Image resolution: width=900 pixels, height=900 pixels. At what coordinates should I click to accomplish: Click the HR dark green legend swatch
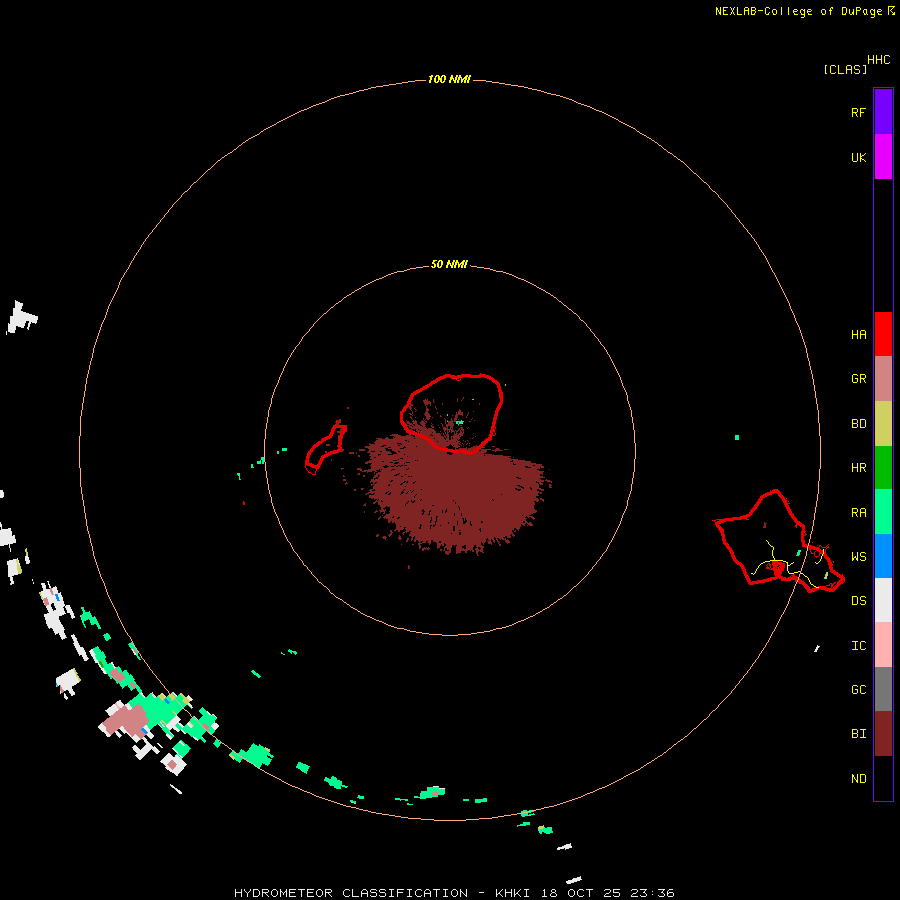883,467
